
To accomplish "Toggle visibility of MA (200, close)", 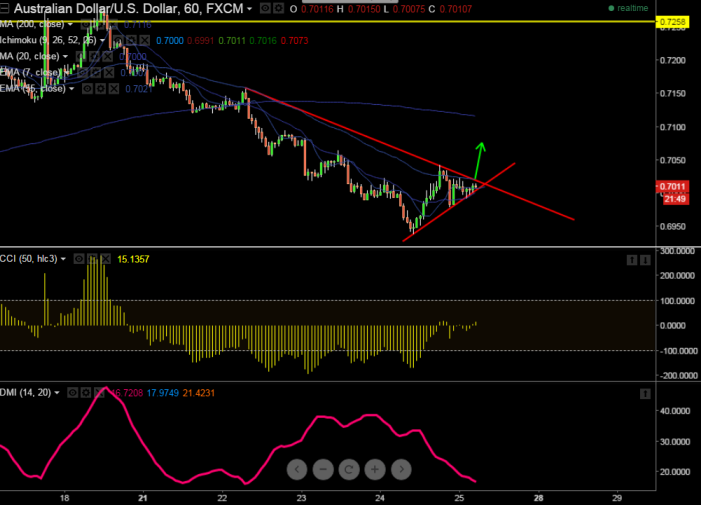I will tap(86, 24).
